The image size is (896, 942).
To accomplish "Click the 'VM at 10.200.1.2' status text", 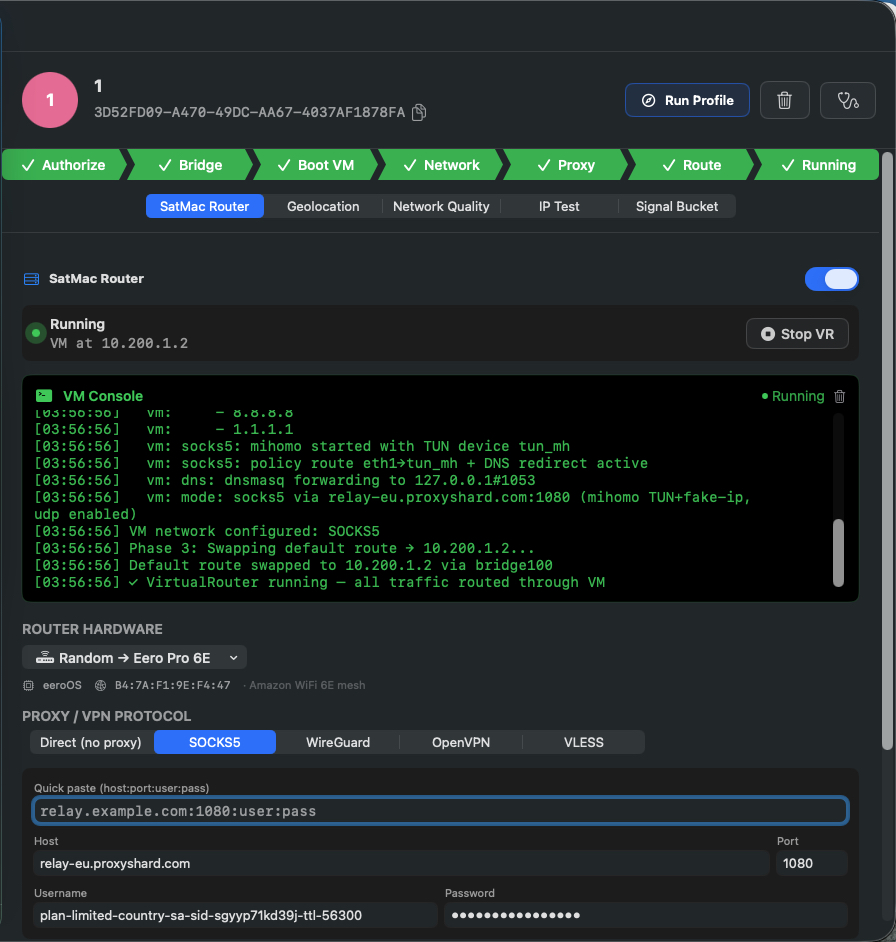I will (119, 344).
